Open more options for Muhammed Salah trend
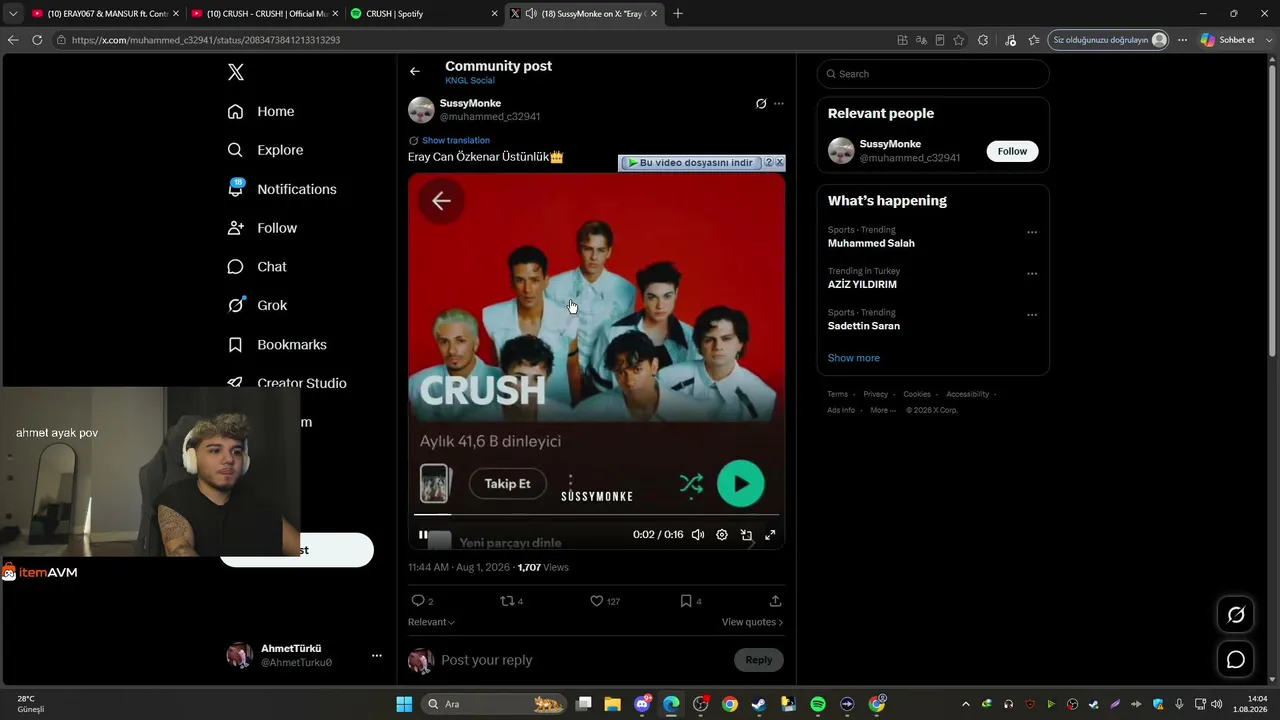 pos(1032,232)
